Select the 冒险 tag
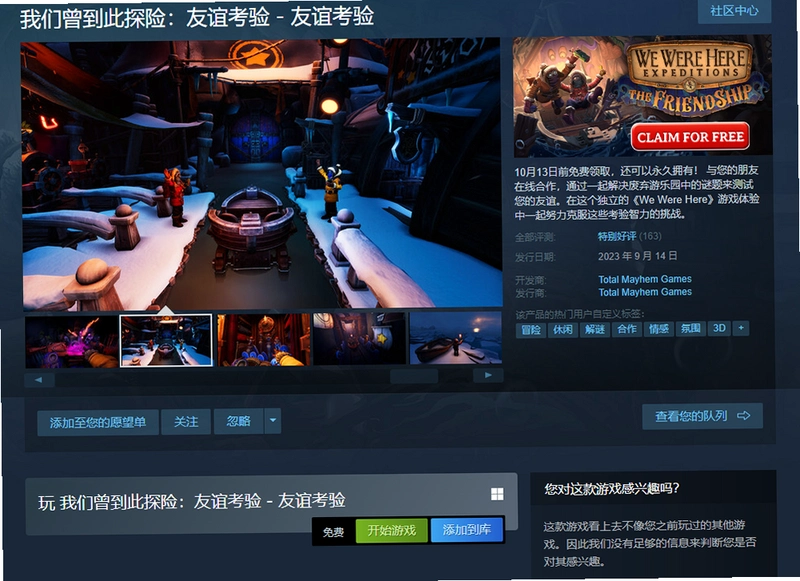Screen dimensions: 800x581 tap(531, 330)
